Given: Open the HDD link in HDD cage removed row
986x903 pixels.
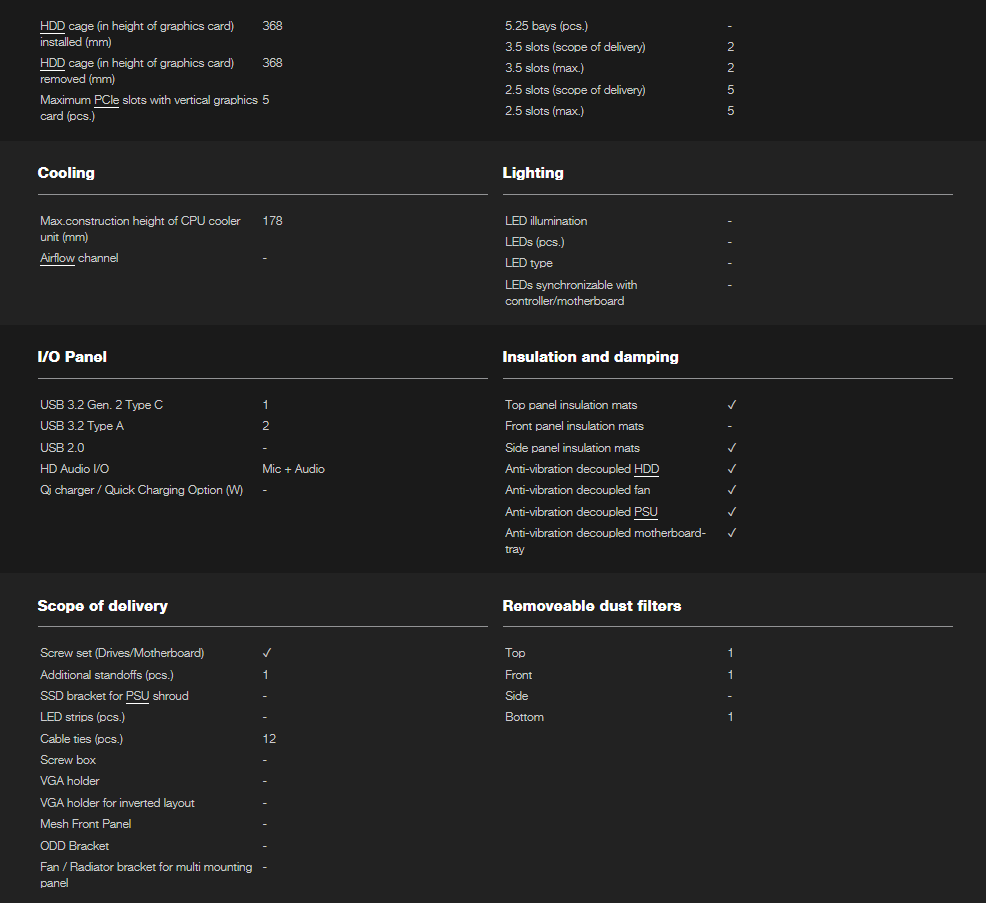Looking at the screenshot, I should [52, 63].
